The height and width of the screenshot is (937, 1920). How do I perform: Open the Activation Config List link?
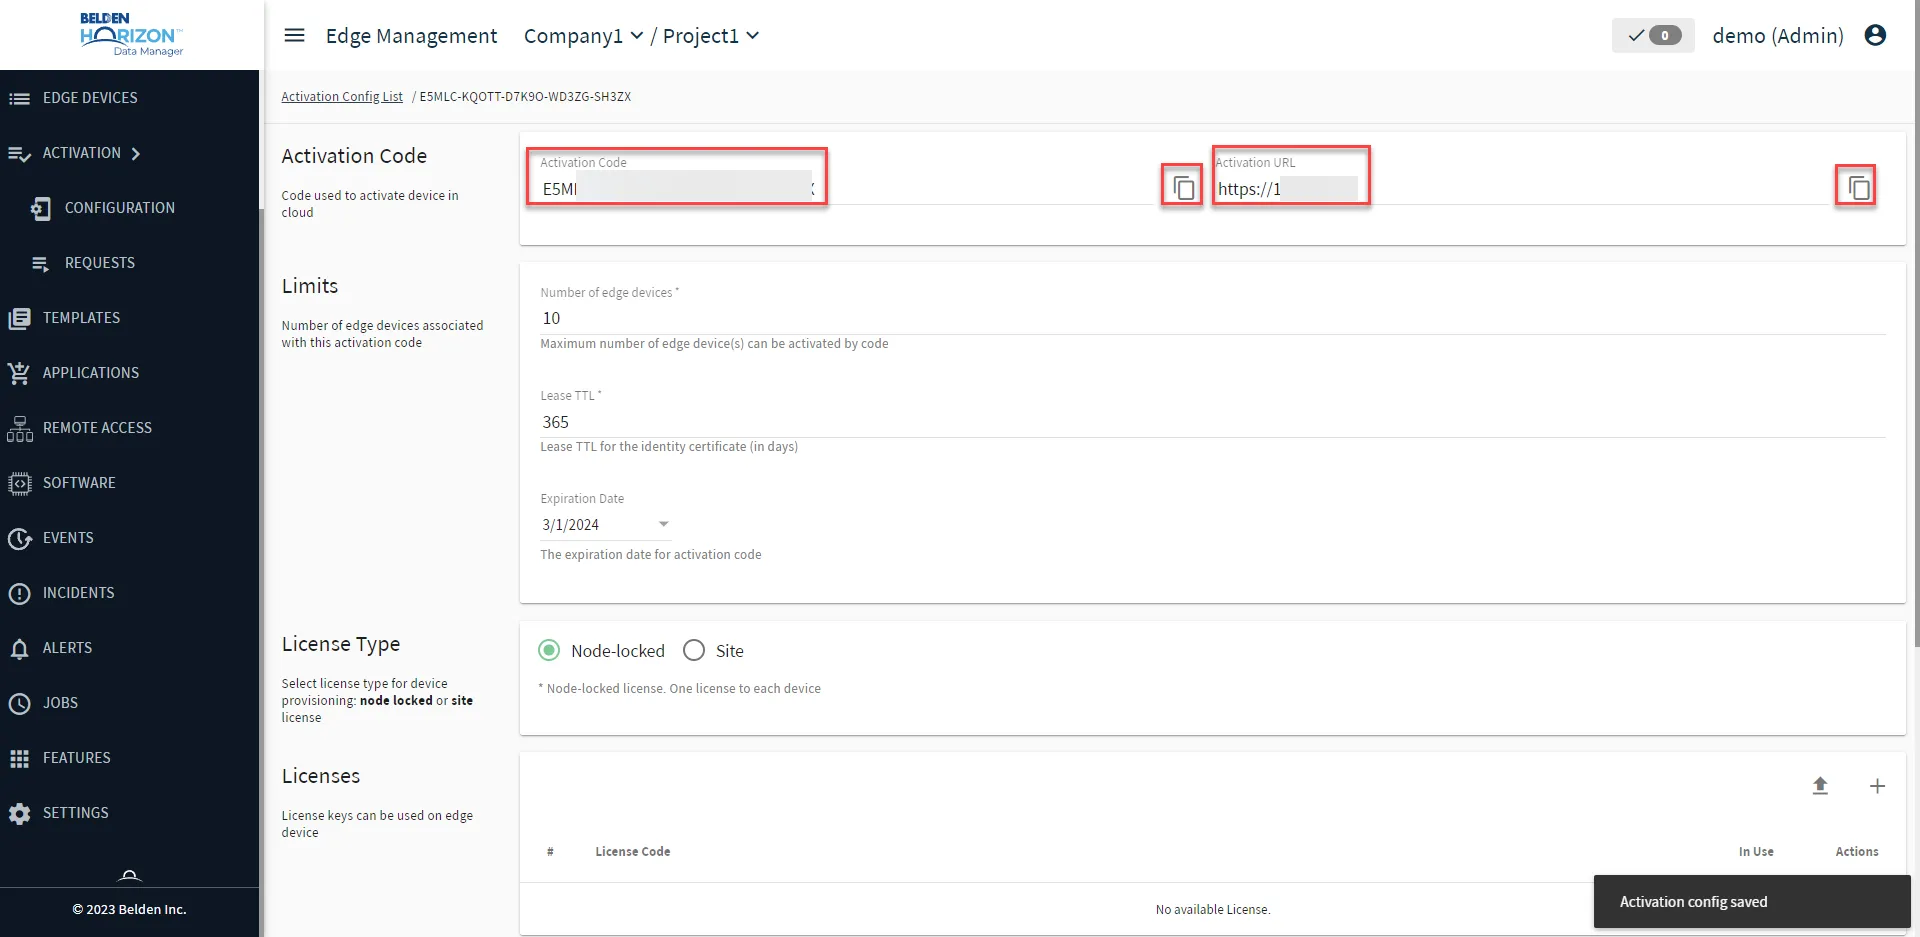pyautogui.click(x=342, y=97)
